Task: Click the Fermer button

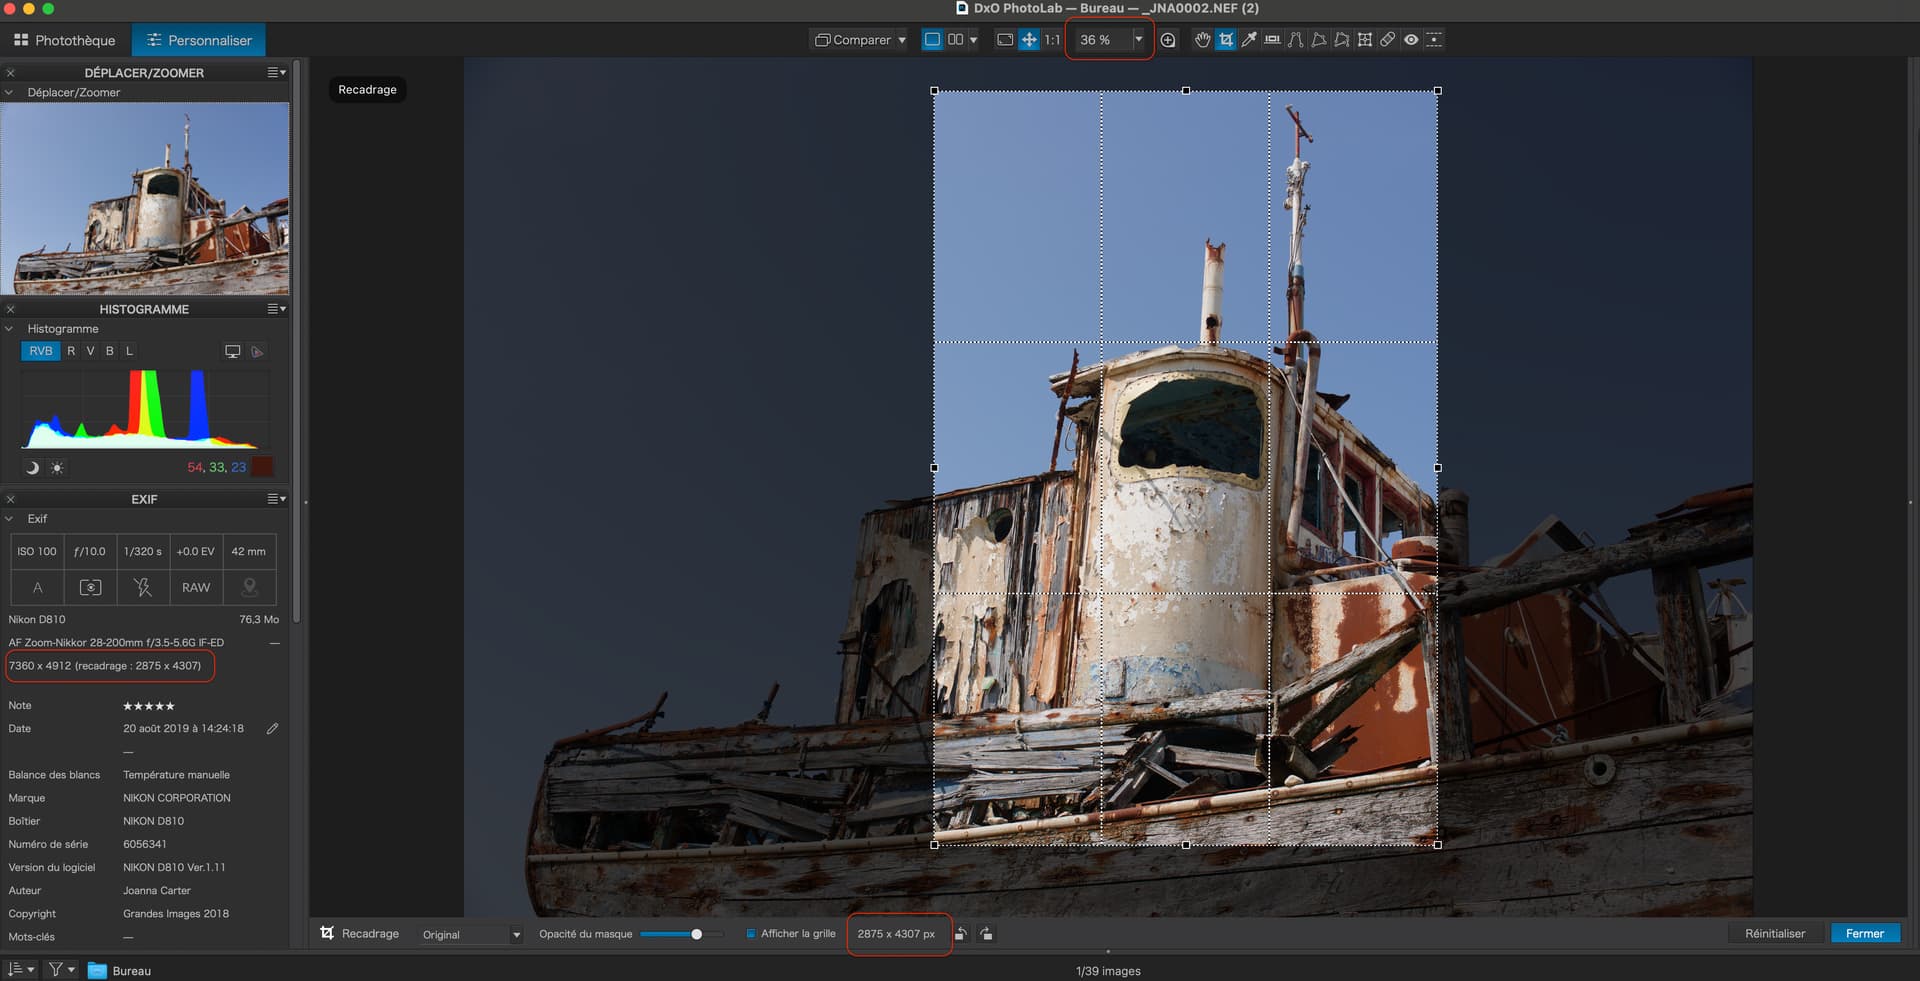Action: 1864,934
